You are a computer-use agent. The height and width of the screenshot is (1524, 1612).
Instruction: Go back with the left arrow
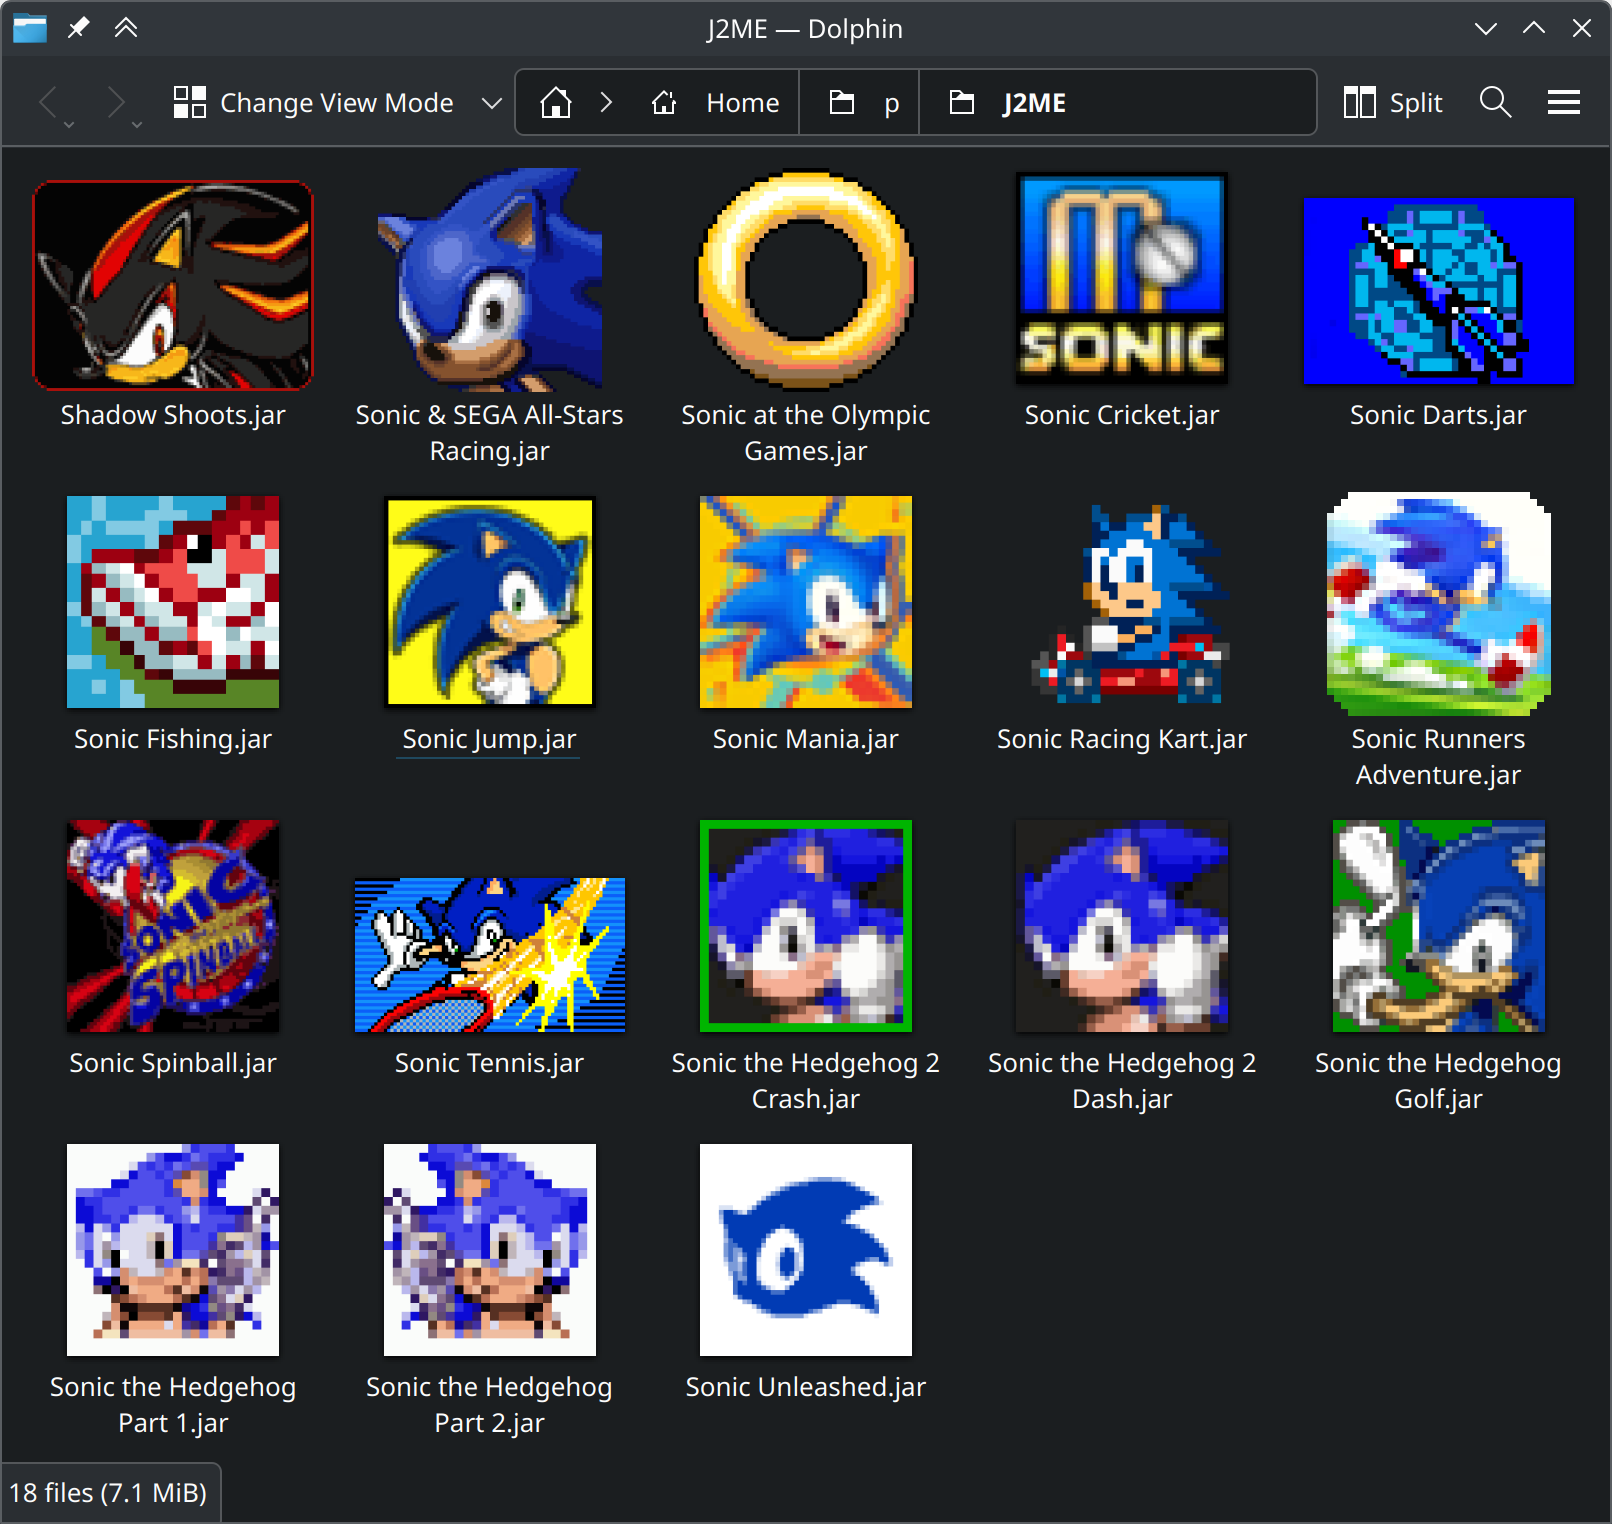click(50, 102)
